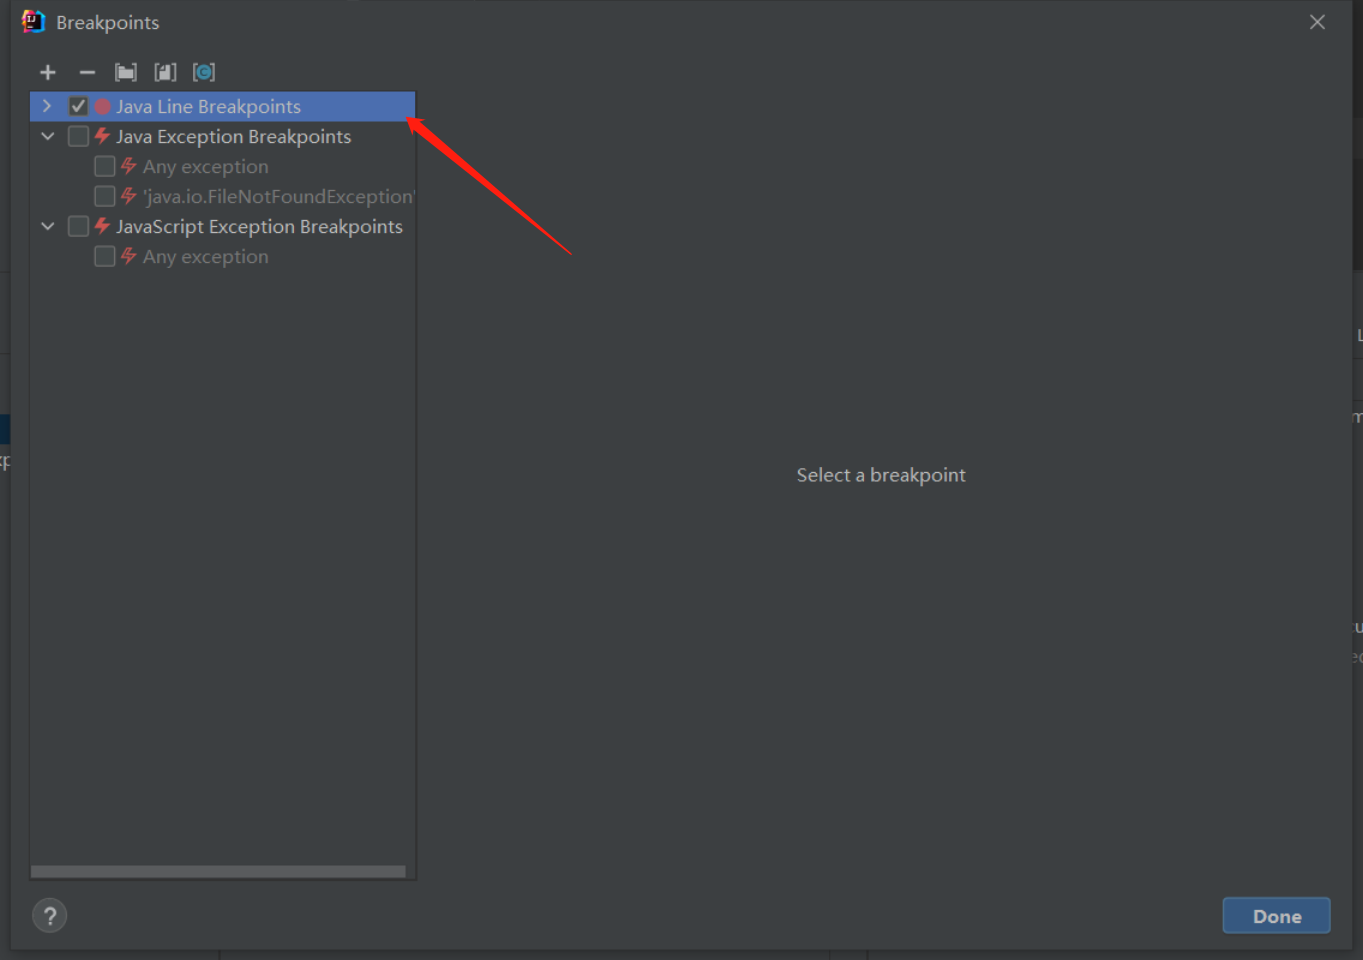Toggle Group by File icon
The width and height of the screenshot is (1363, 960).
(x=165, y=72)
